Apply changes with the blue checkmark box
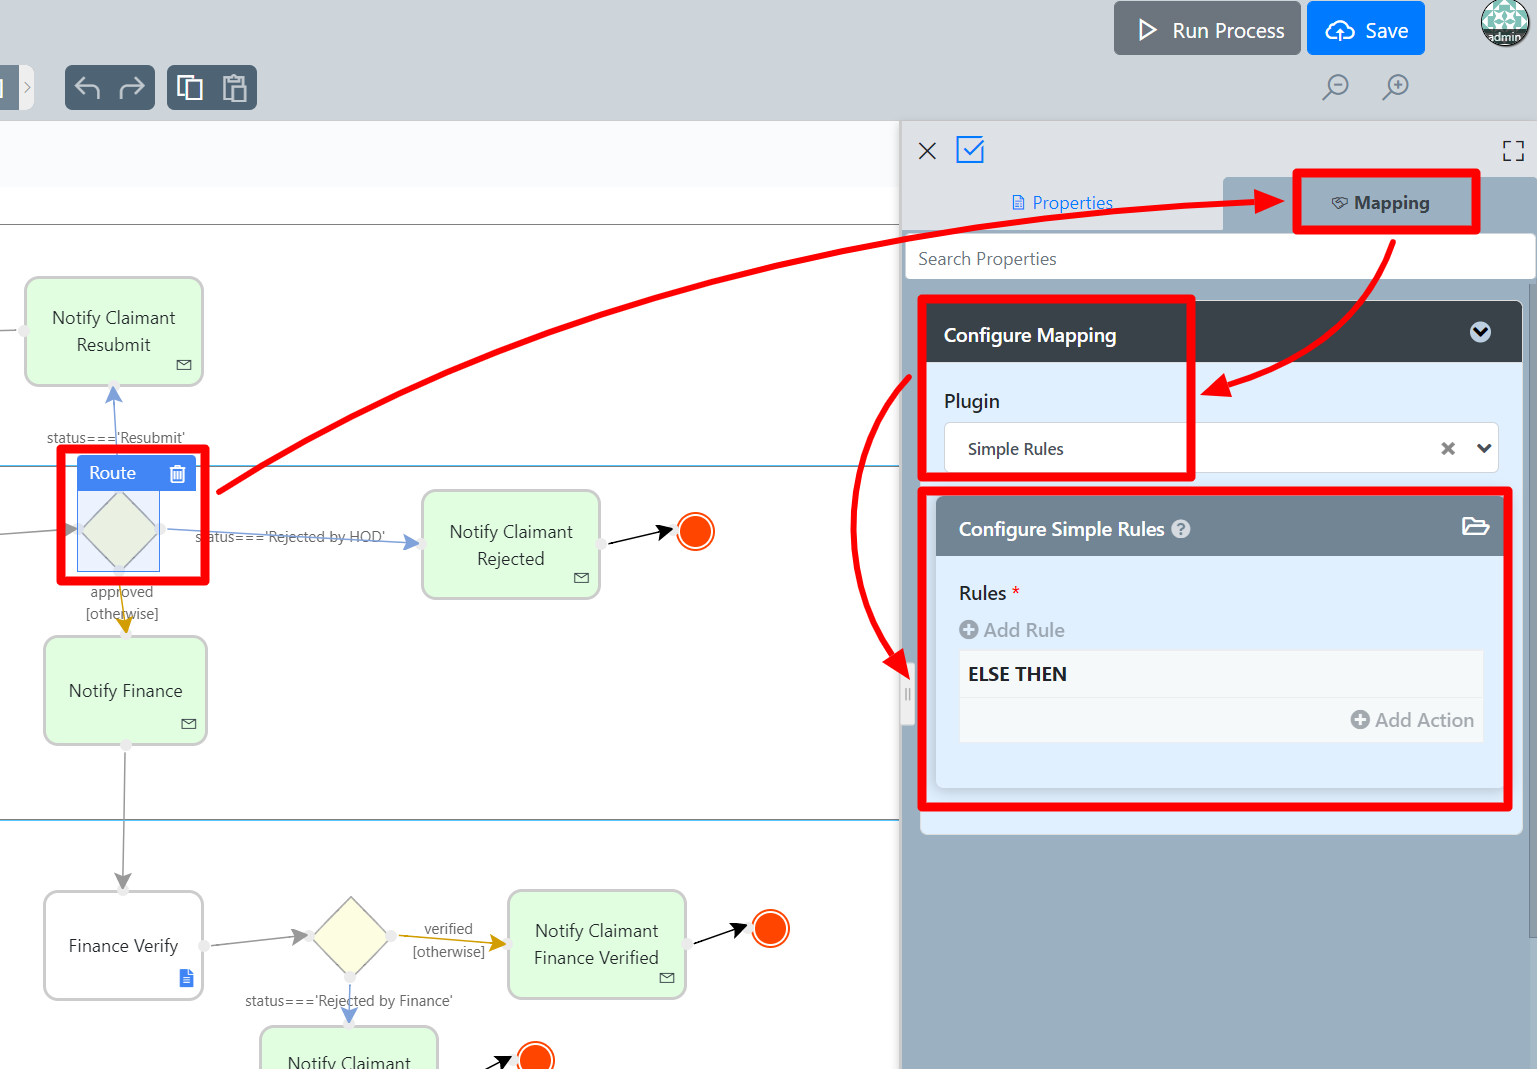This screenshot has width=1537, height=1069. tap(970, 150)
